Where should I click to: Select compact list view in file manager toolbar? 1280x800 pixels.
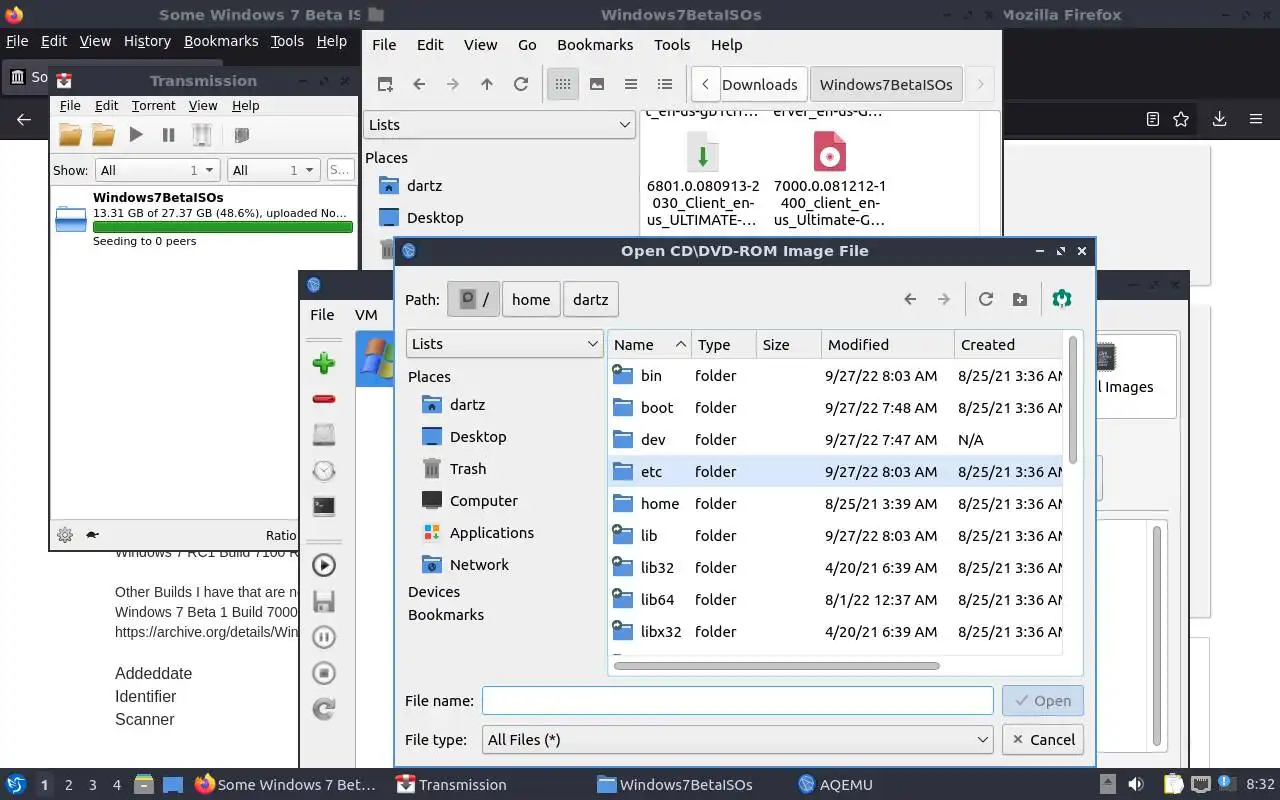tap(631, 84)
